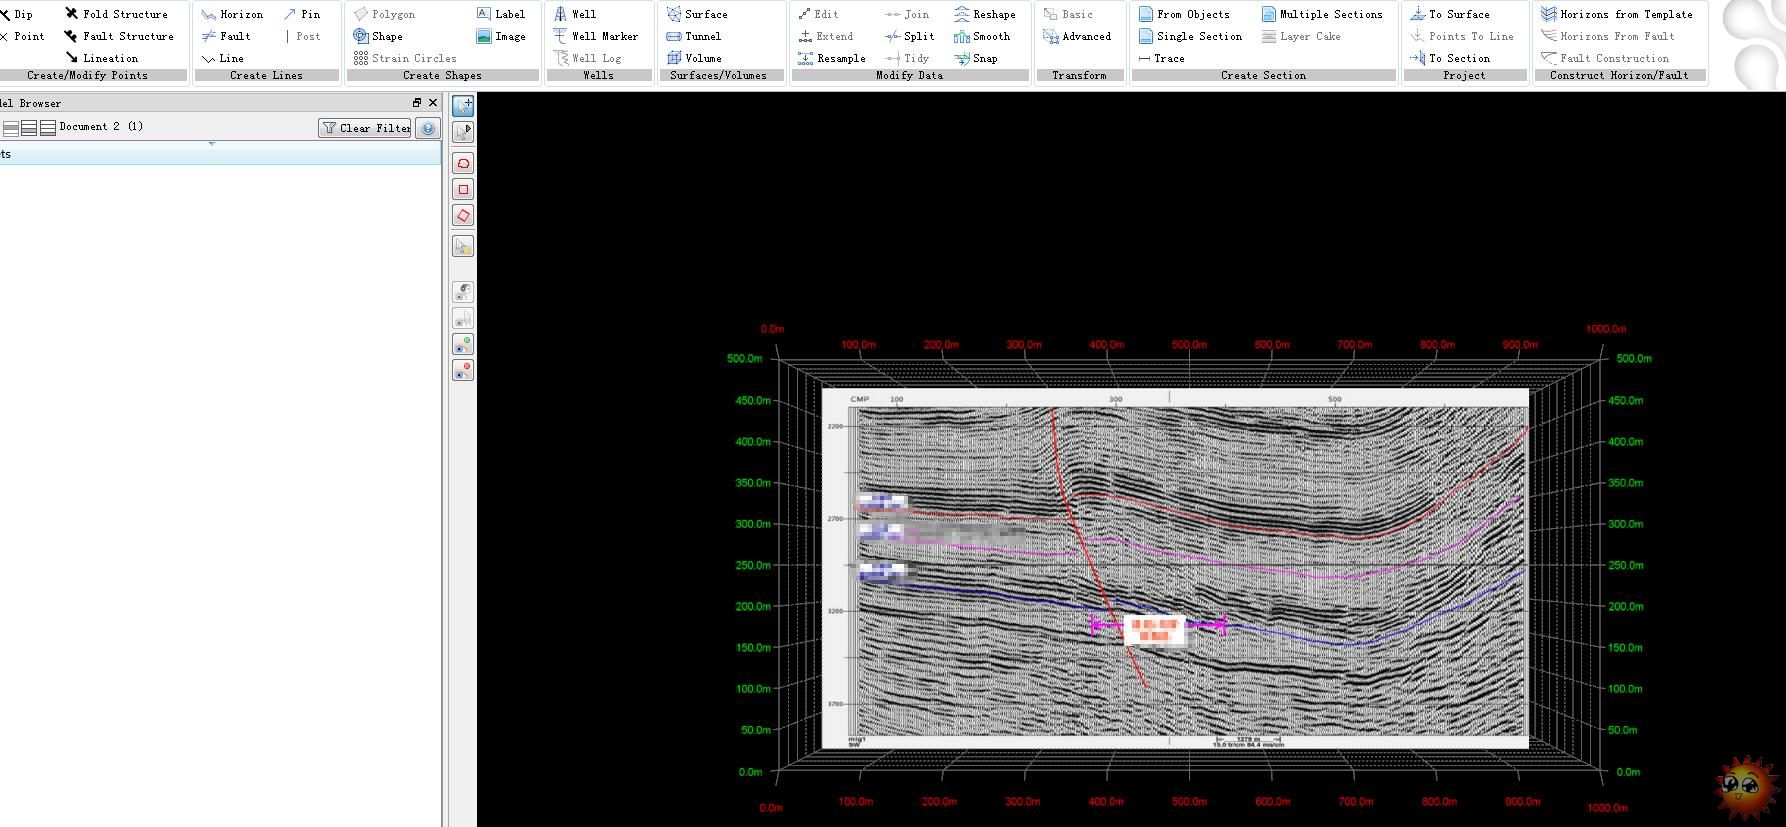This screenshot has height=827, width=1786.
Task: Smooth the selected line
Action: pos(981,36)
